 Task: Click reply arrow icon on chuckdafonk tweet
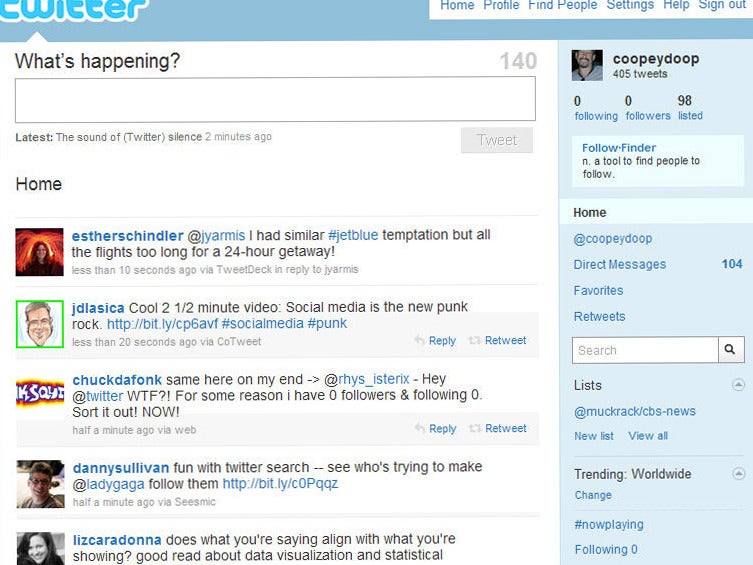[x=420, y=428]
